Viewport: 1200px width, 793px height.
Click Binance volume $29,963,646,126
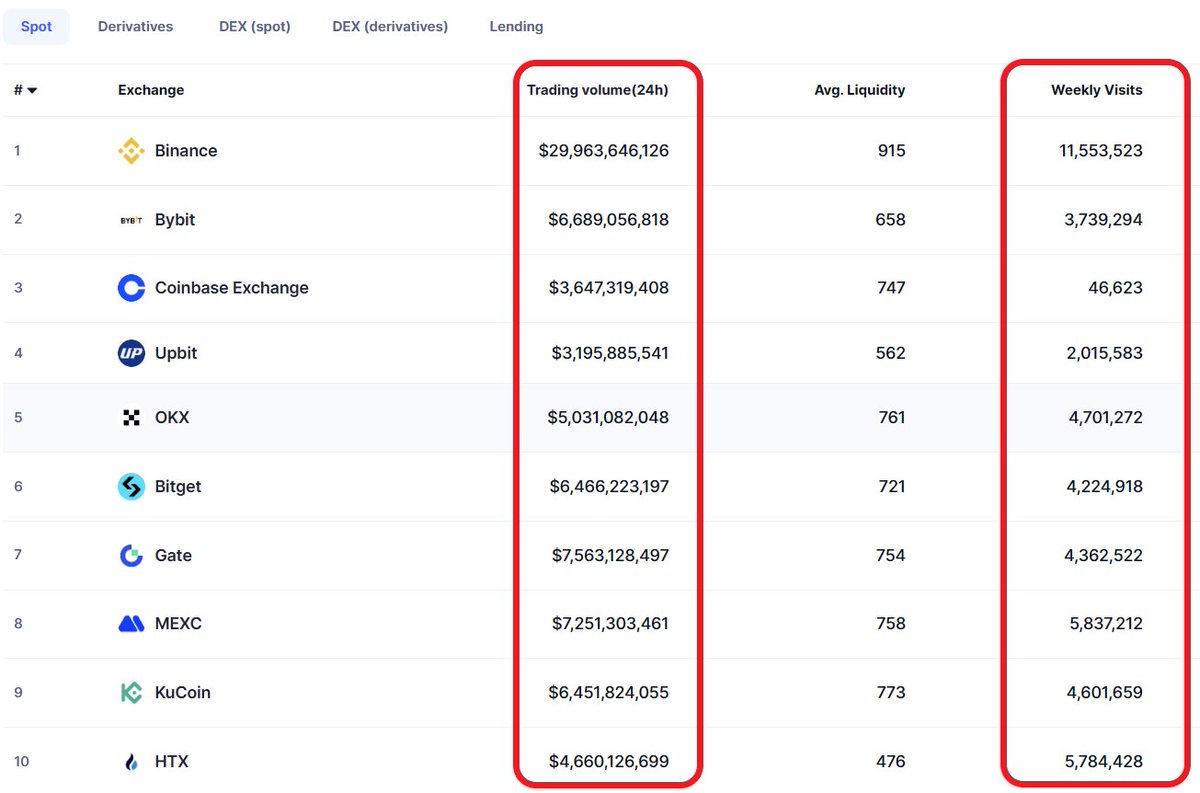604,151
